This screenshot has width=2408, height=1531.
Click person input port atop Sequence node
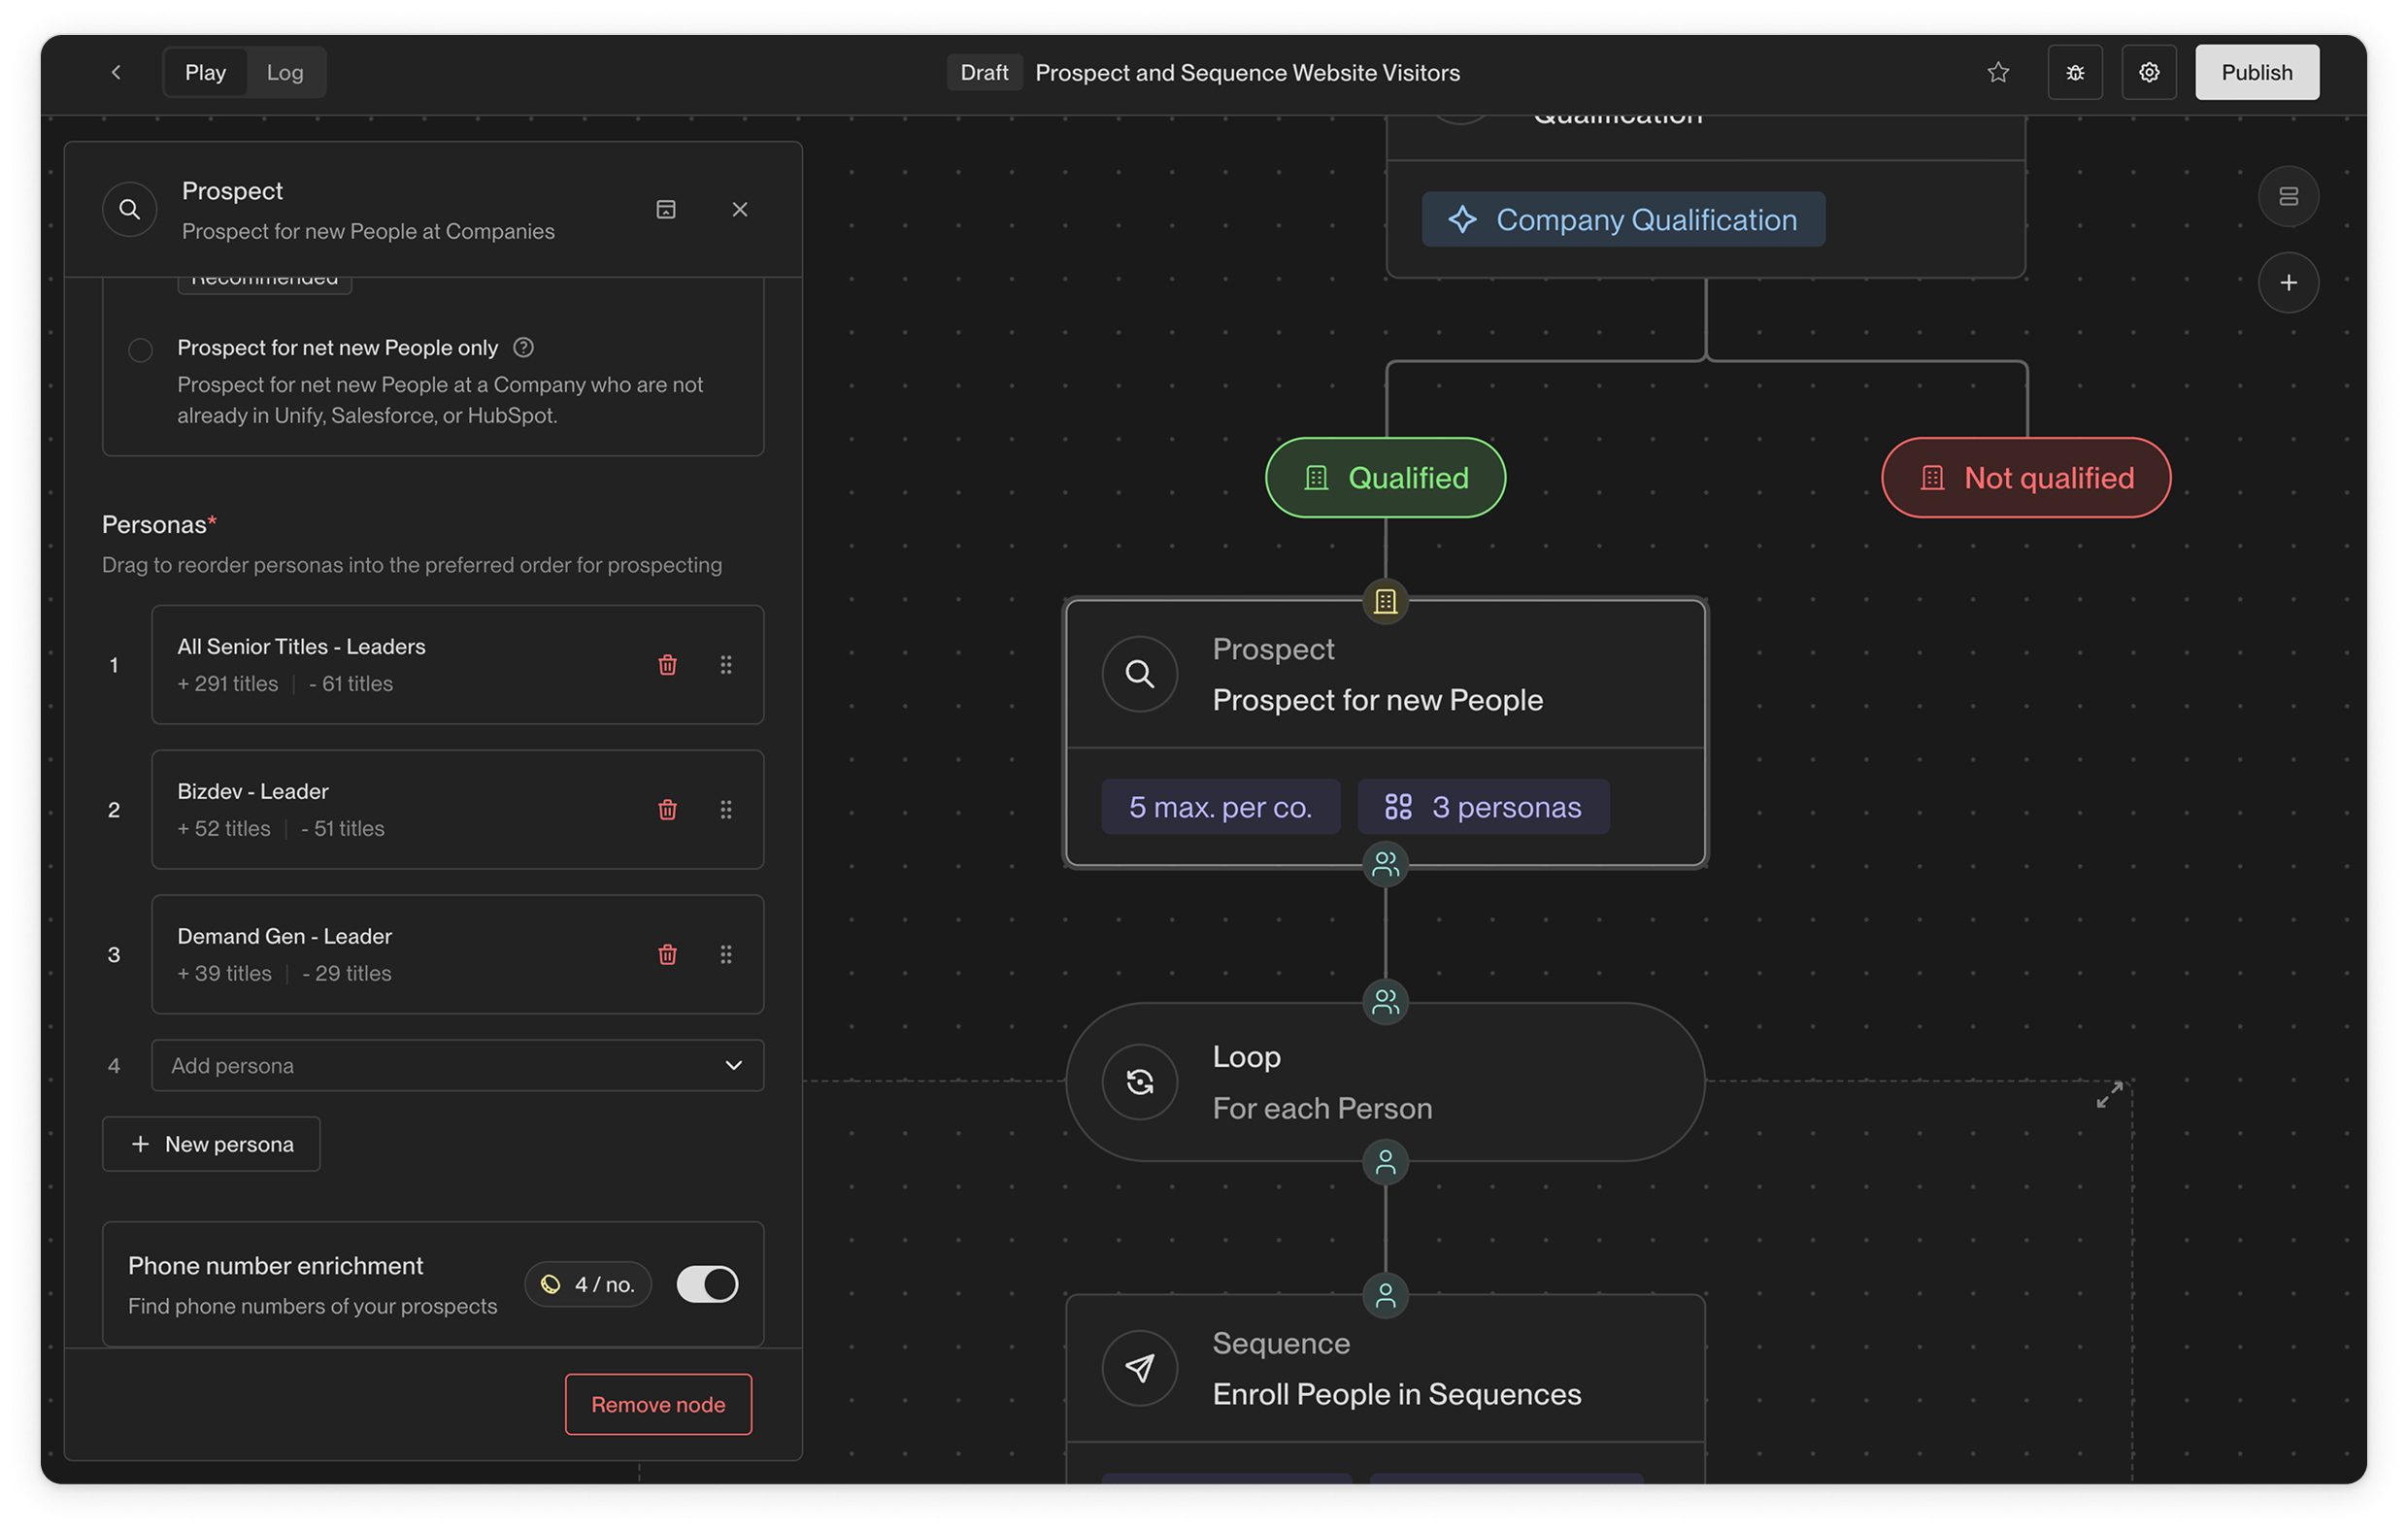(1386, 1297)
